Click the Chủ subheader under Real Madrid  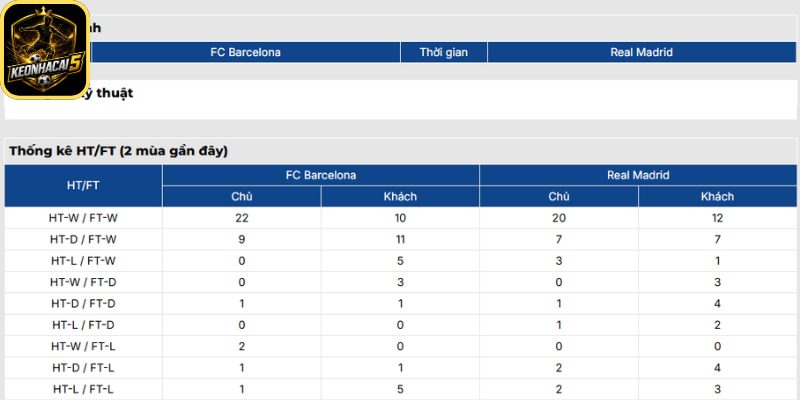click(x=559, y=196)
